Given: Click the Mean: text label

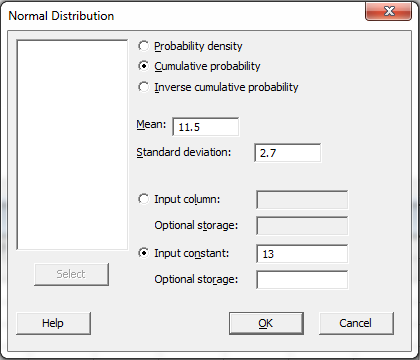Looking at the screenshot, I should coord(151,125).
